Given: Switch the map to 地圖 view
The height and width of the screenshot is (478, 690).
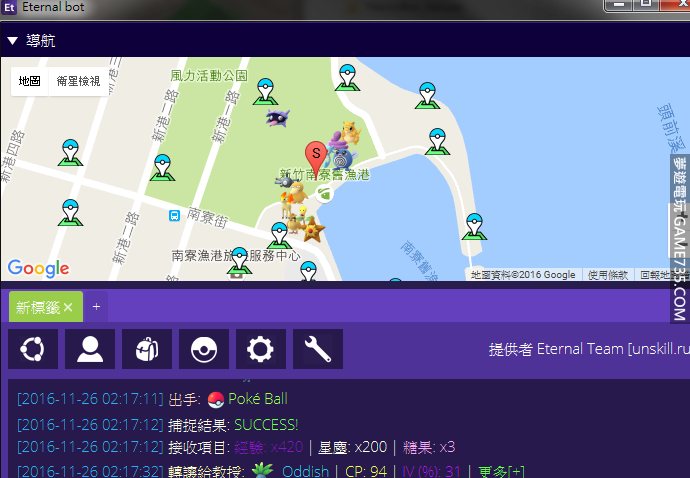Looking at the screenshot, I should (29, 81).
